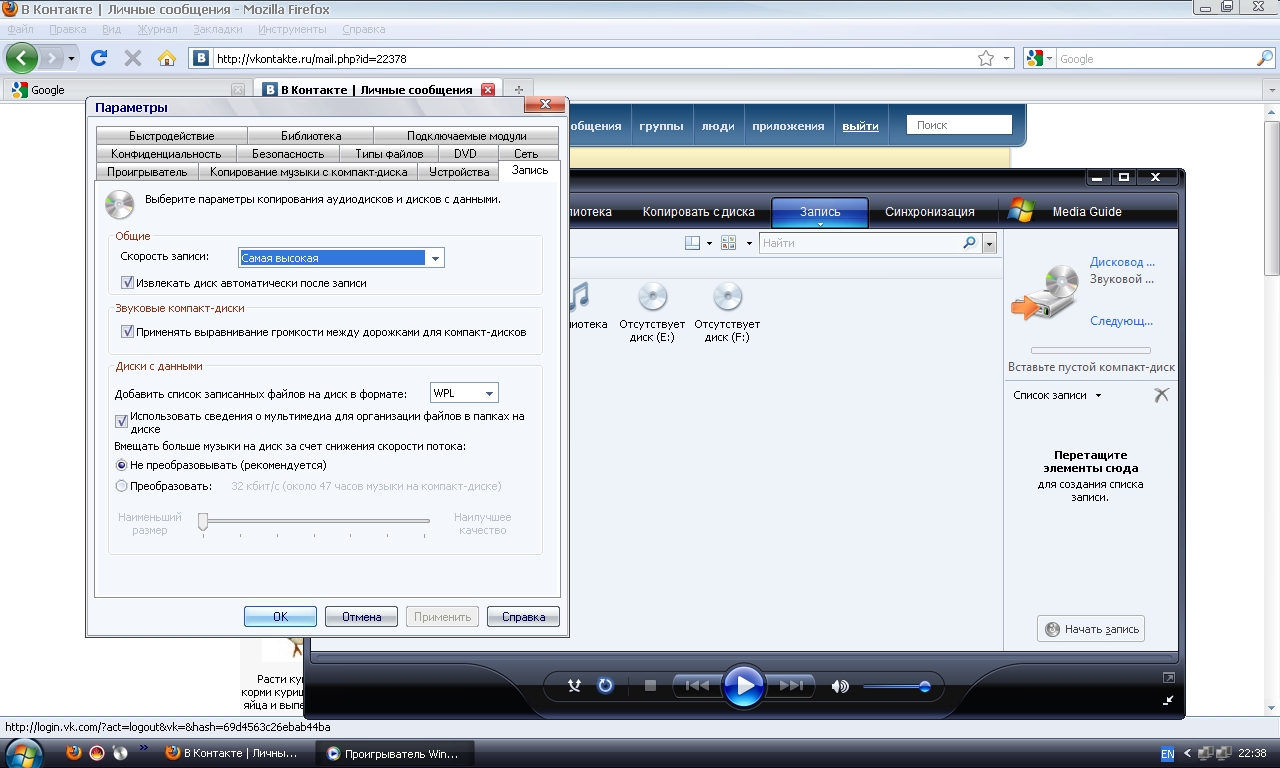
Task: Click the Поиск field on В Контакте
Action: click(x=959, y=126)
